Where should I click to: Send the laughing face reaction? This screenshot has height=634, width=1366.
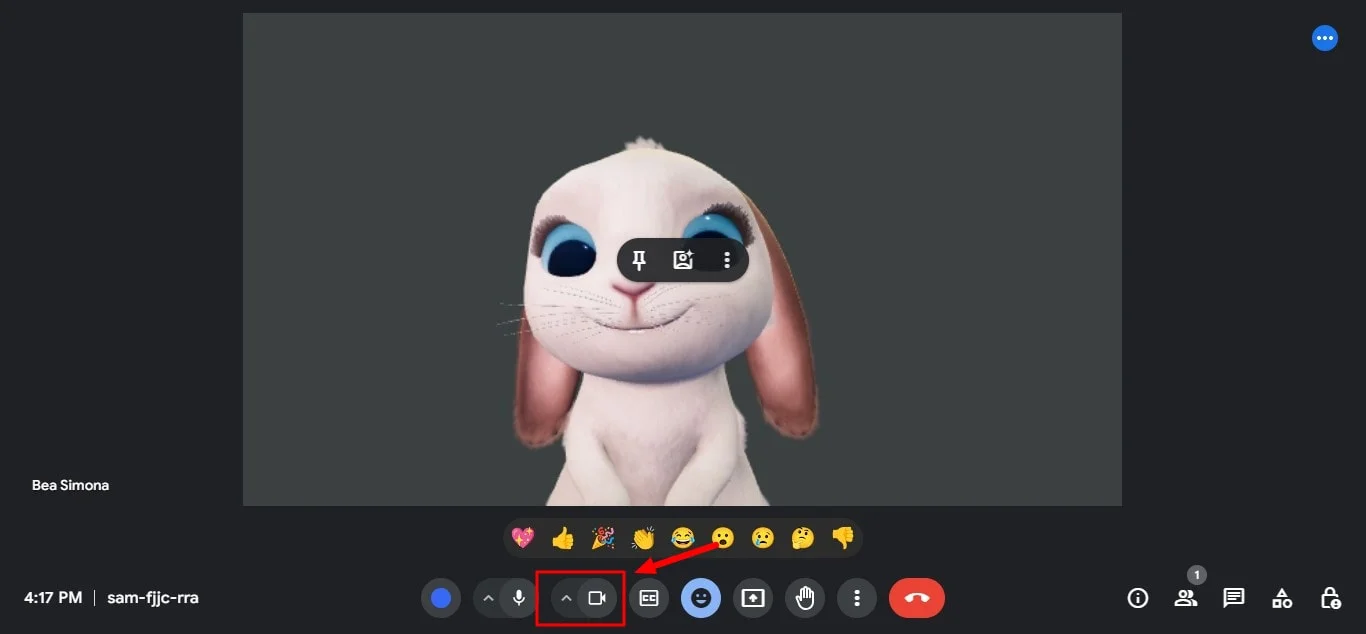[x=683, y=538]
